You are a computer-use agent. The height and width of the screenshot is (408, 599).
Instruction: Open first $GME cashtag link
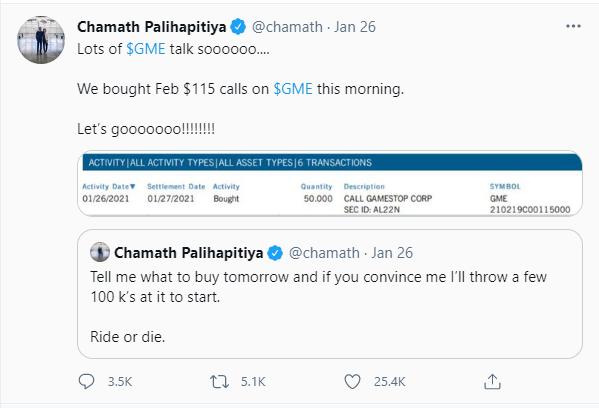[x=146, y=49]
